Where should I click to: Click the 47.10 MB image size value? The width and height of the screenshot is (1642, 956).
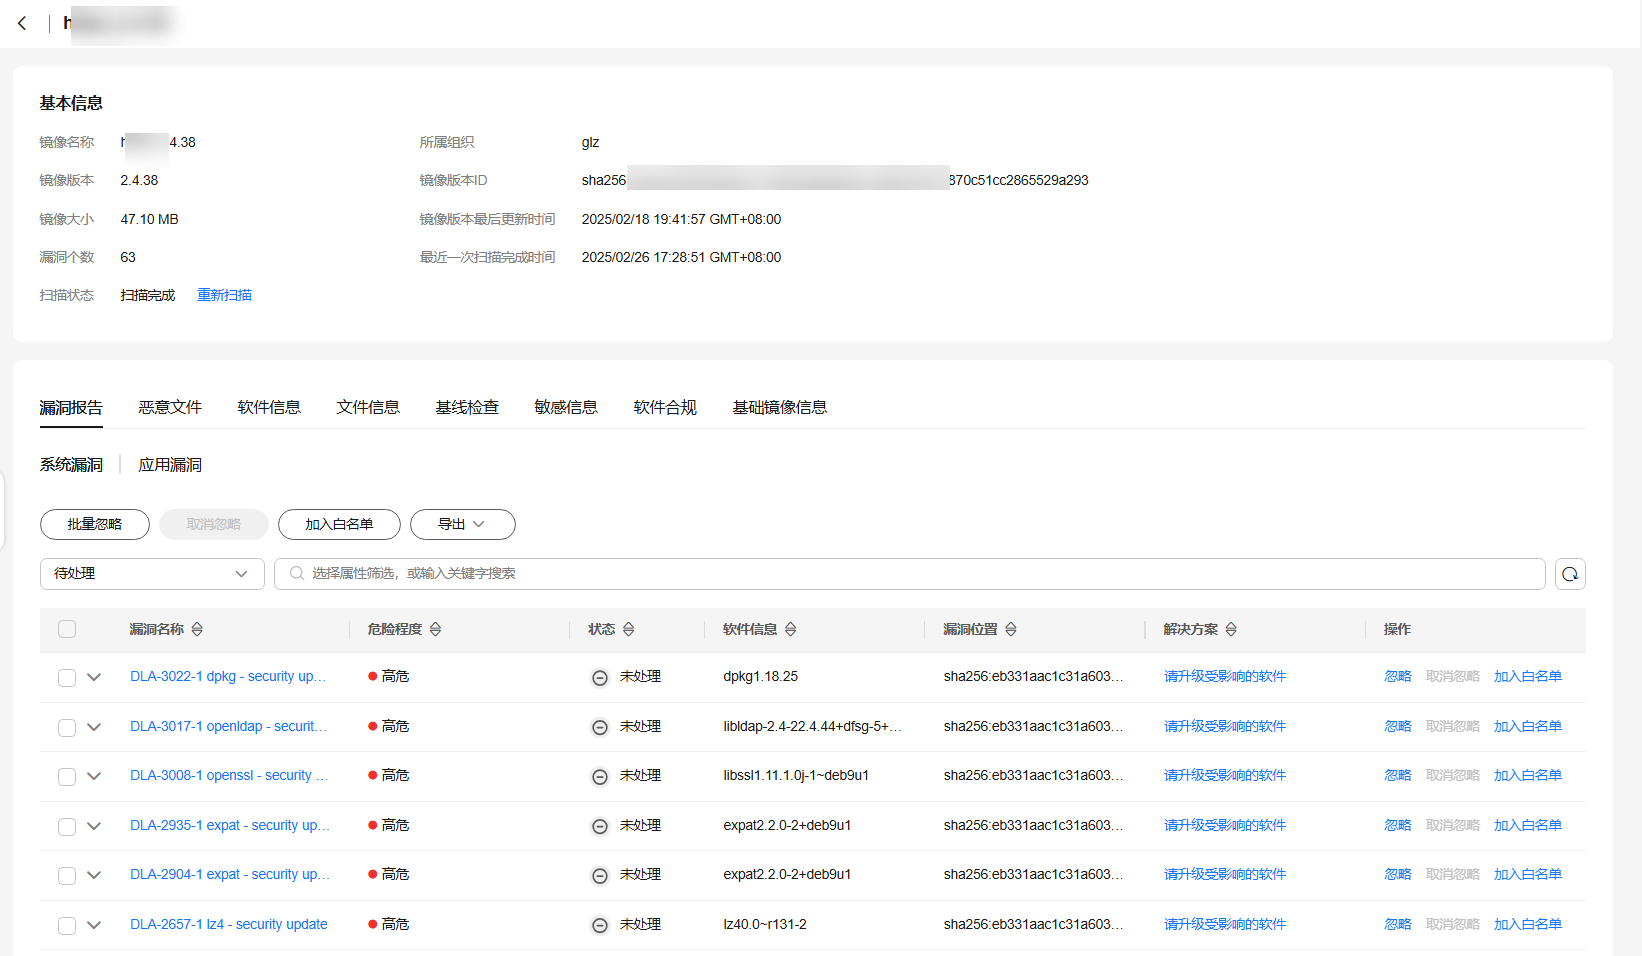[x=149, y=219]
